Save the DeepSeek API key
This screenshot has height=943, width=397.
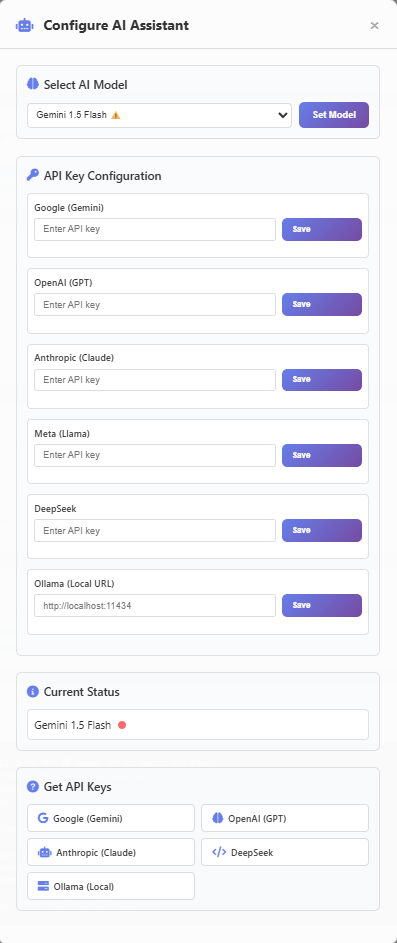[322, 530]
